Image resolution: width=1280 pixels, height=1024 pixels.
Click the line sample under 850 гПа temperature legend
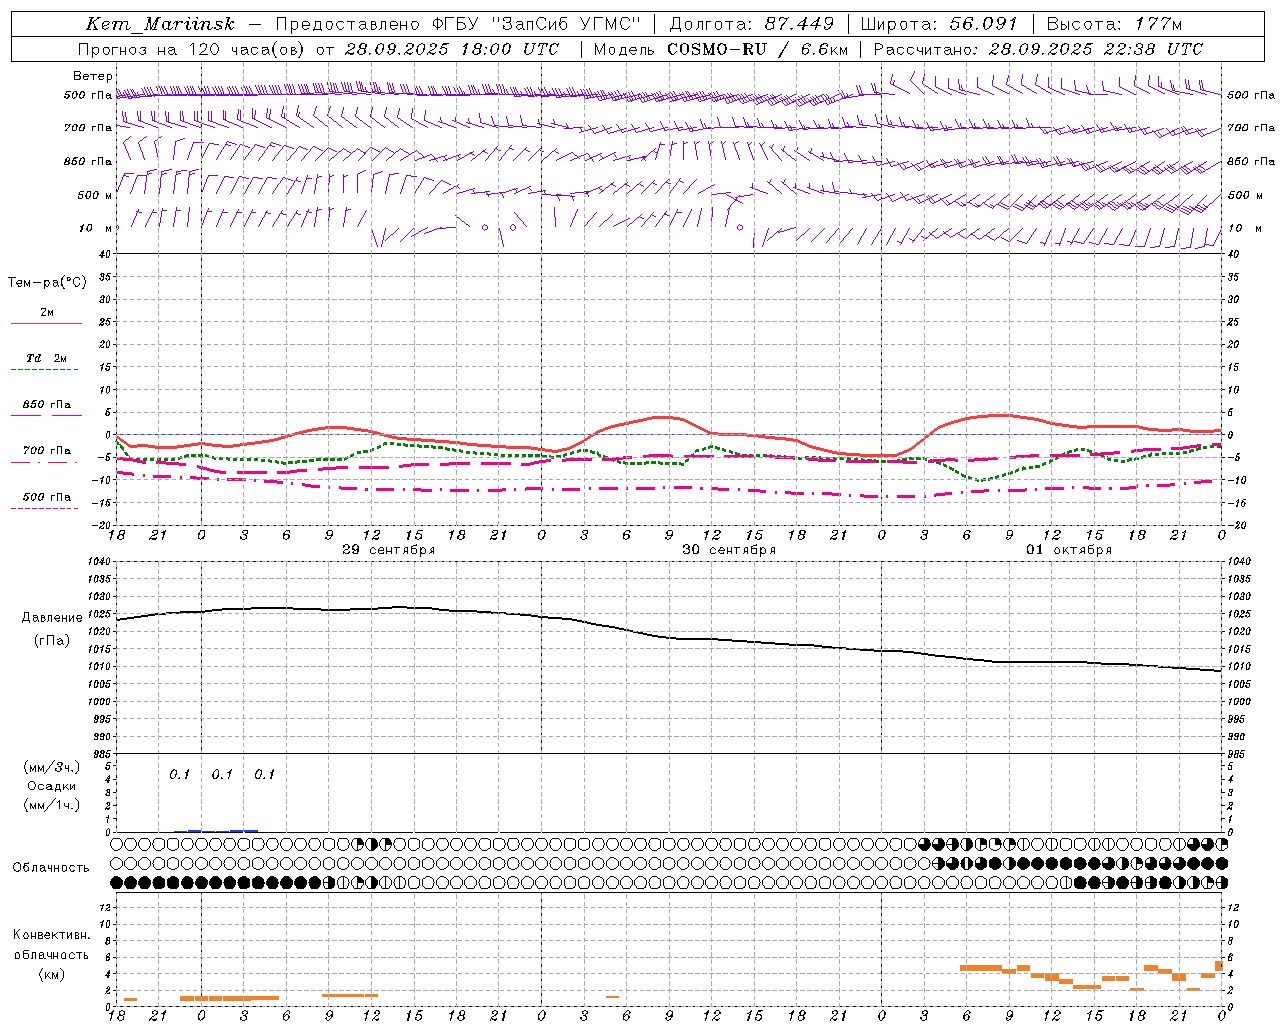46,415
